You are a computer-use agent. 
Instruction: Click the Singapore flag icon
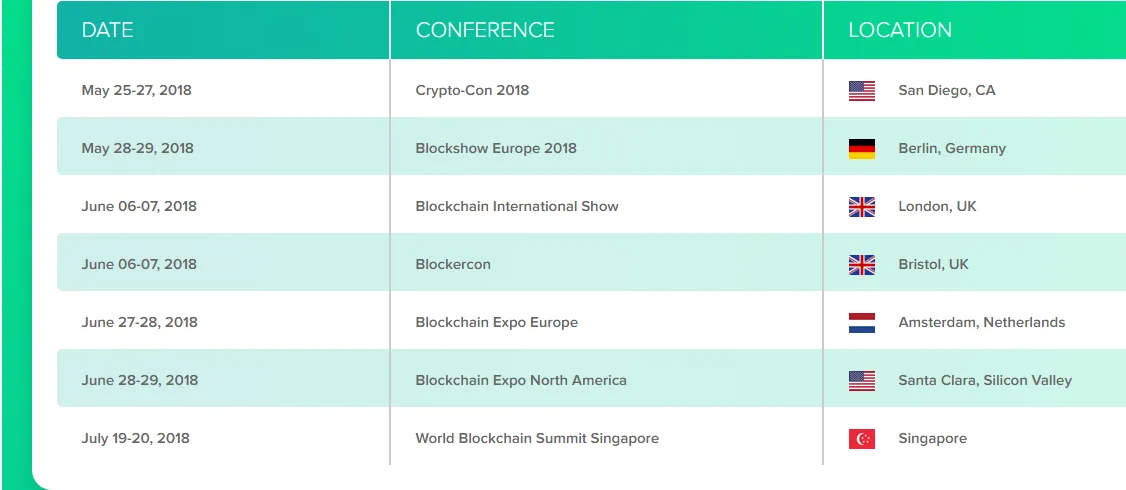point(862,438)
